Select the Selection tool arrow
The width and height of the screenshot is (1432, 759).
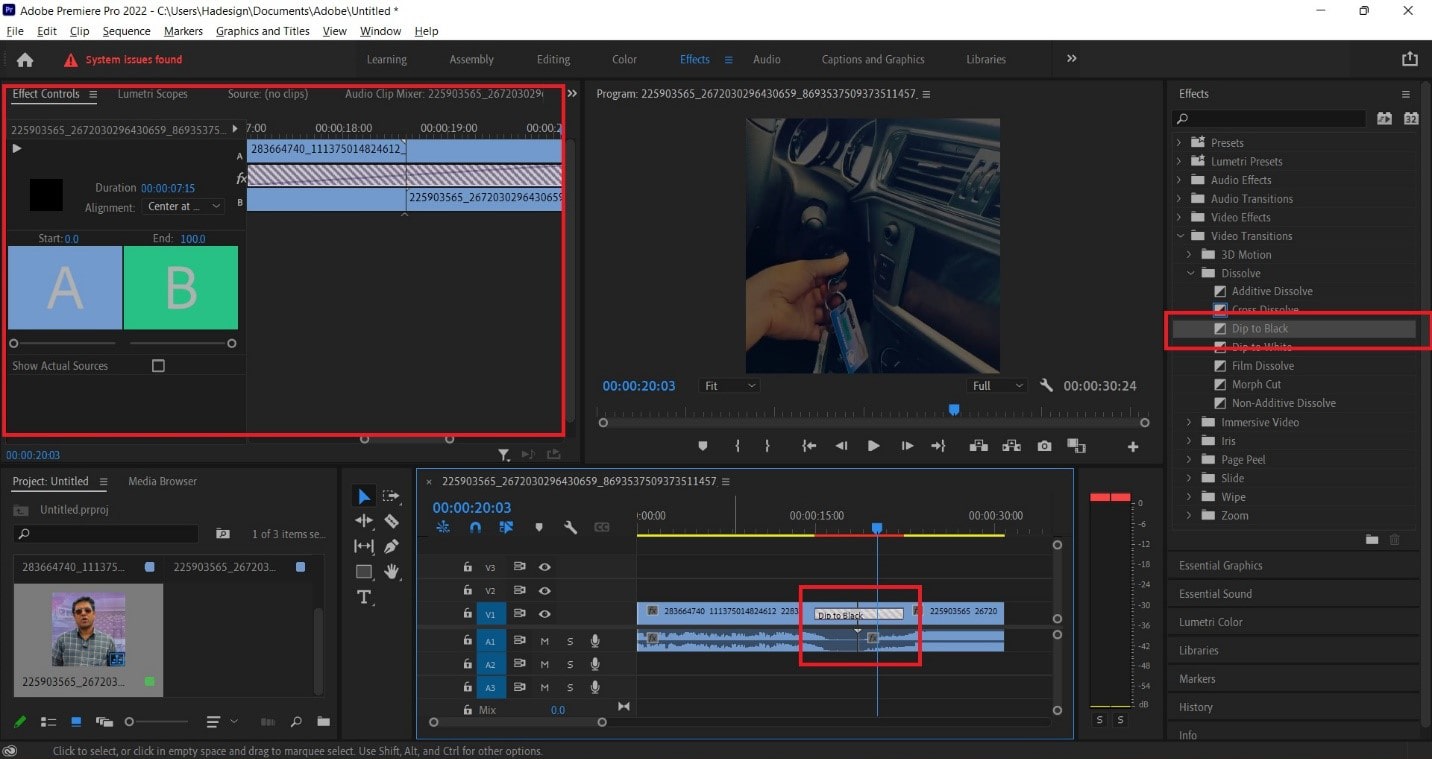point(364,496)
